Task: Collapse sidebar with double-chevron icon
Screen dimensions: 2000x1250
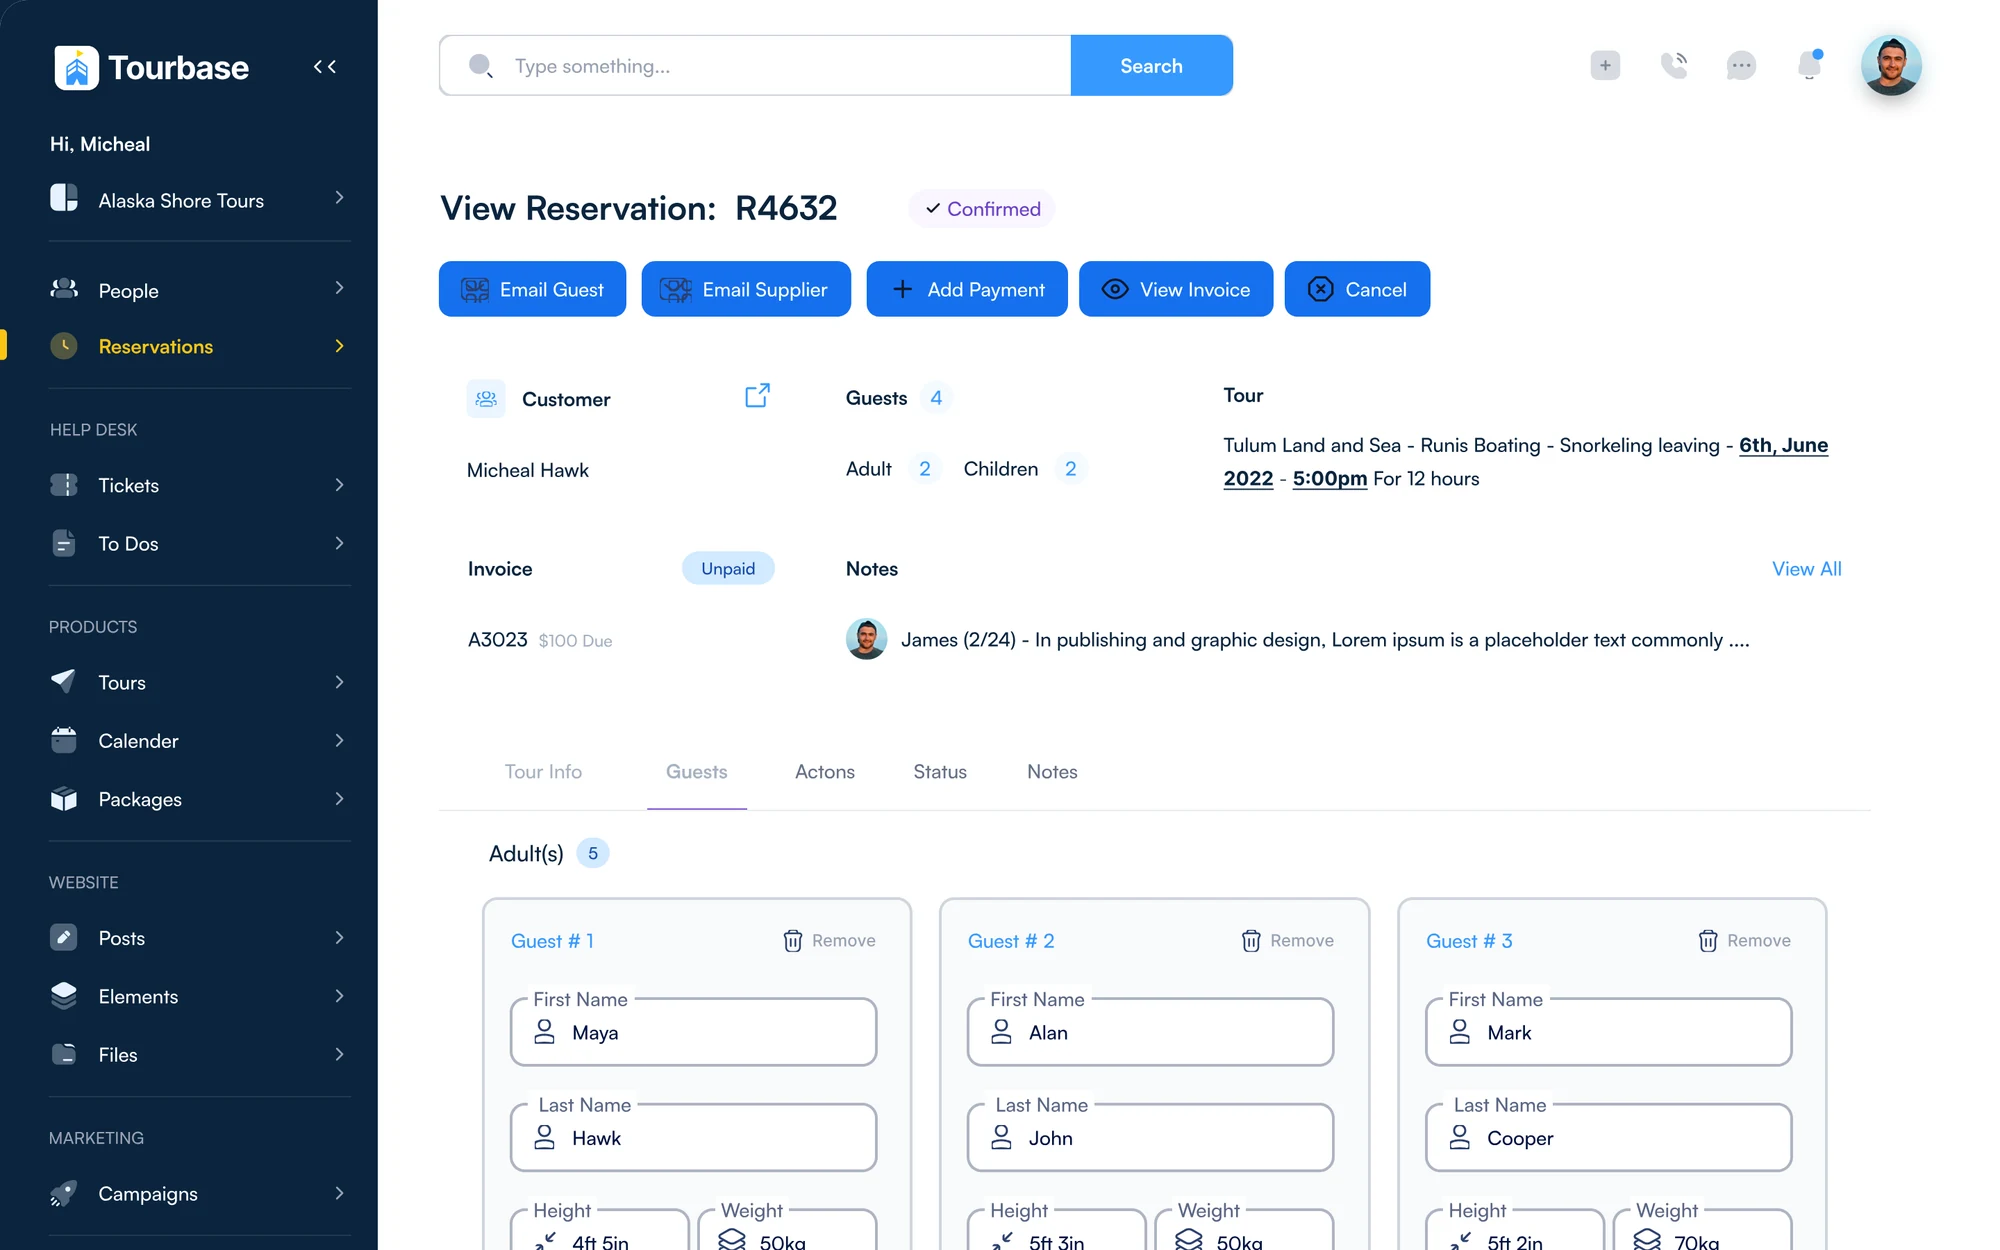Action: [x=325, y=67]
